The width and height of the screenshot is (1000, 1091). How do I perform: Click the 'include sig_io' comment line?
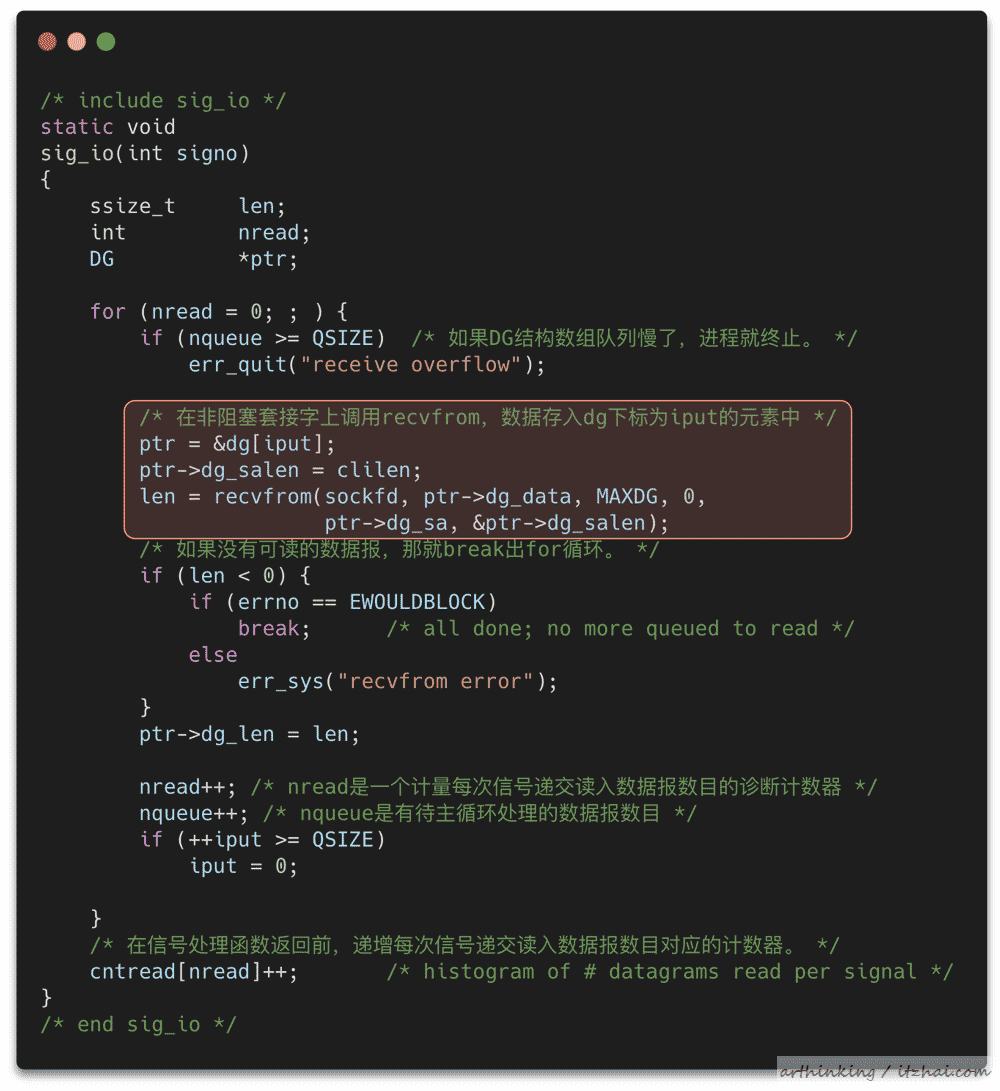[163, 100]
